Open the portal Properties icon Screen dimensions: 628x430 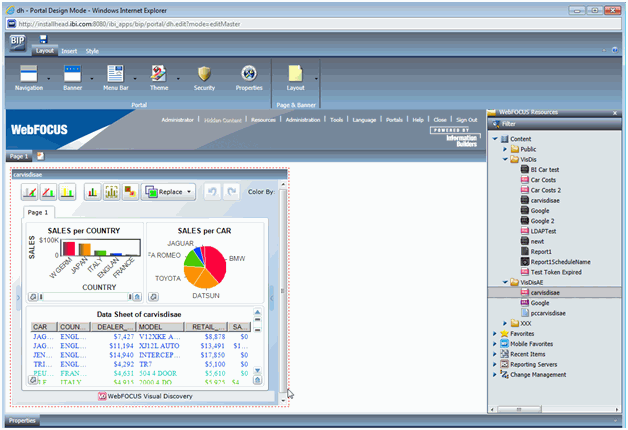249,74
